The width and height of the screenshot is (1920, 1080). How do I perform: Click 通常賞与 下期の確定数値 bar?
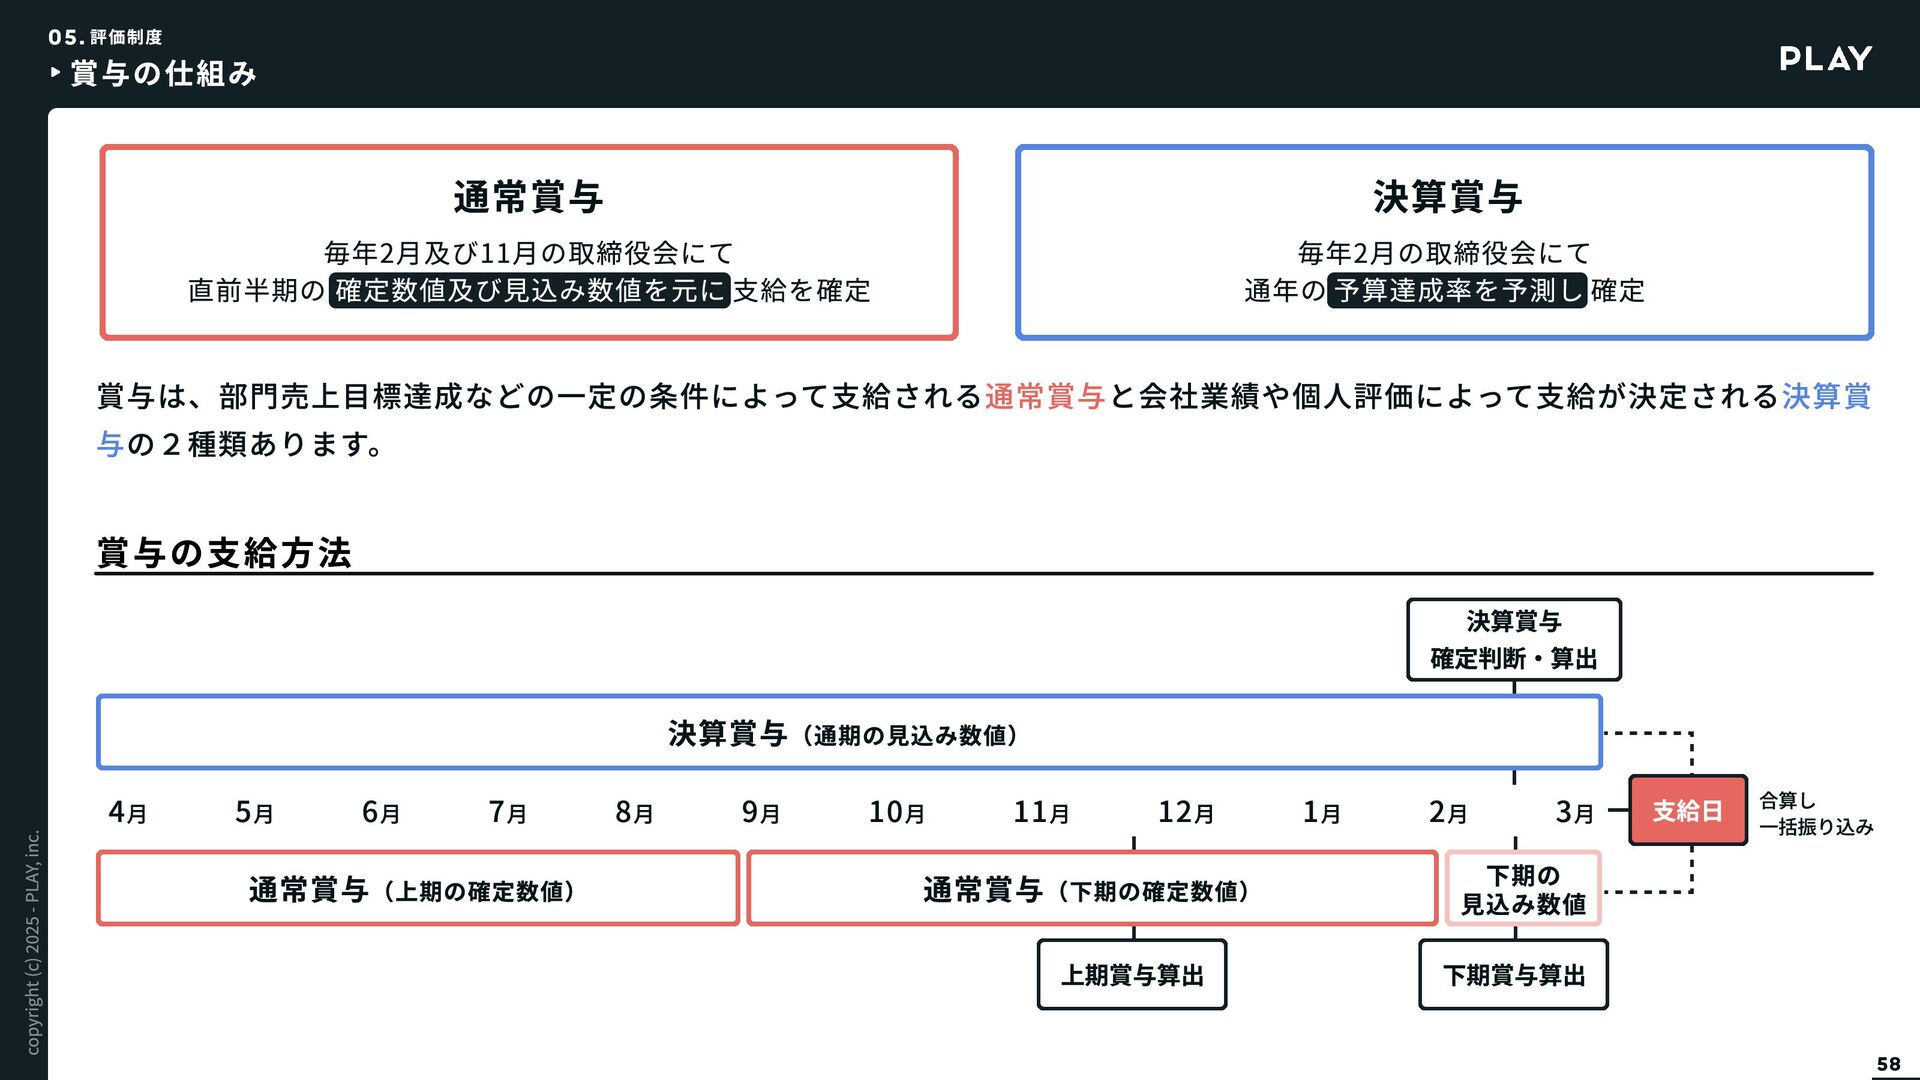[x=1091, y=889]
